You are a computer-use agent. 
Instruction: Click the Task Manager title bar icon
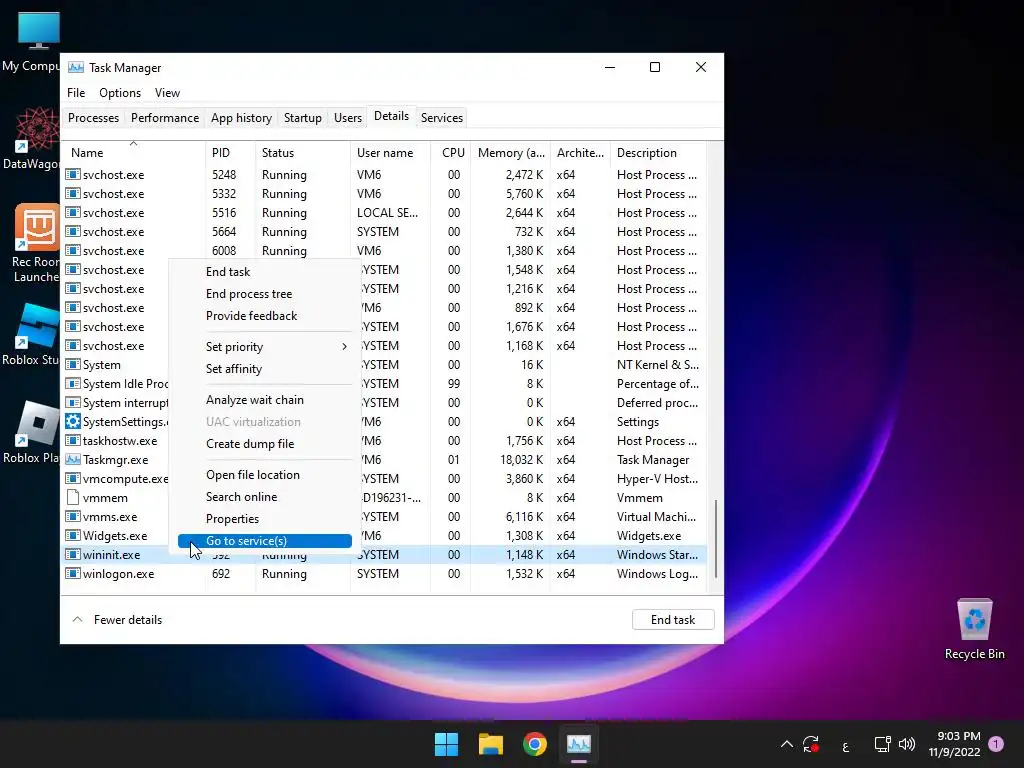[76, 67]
